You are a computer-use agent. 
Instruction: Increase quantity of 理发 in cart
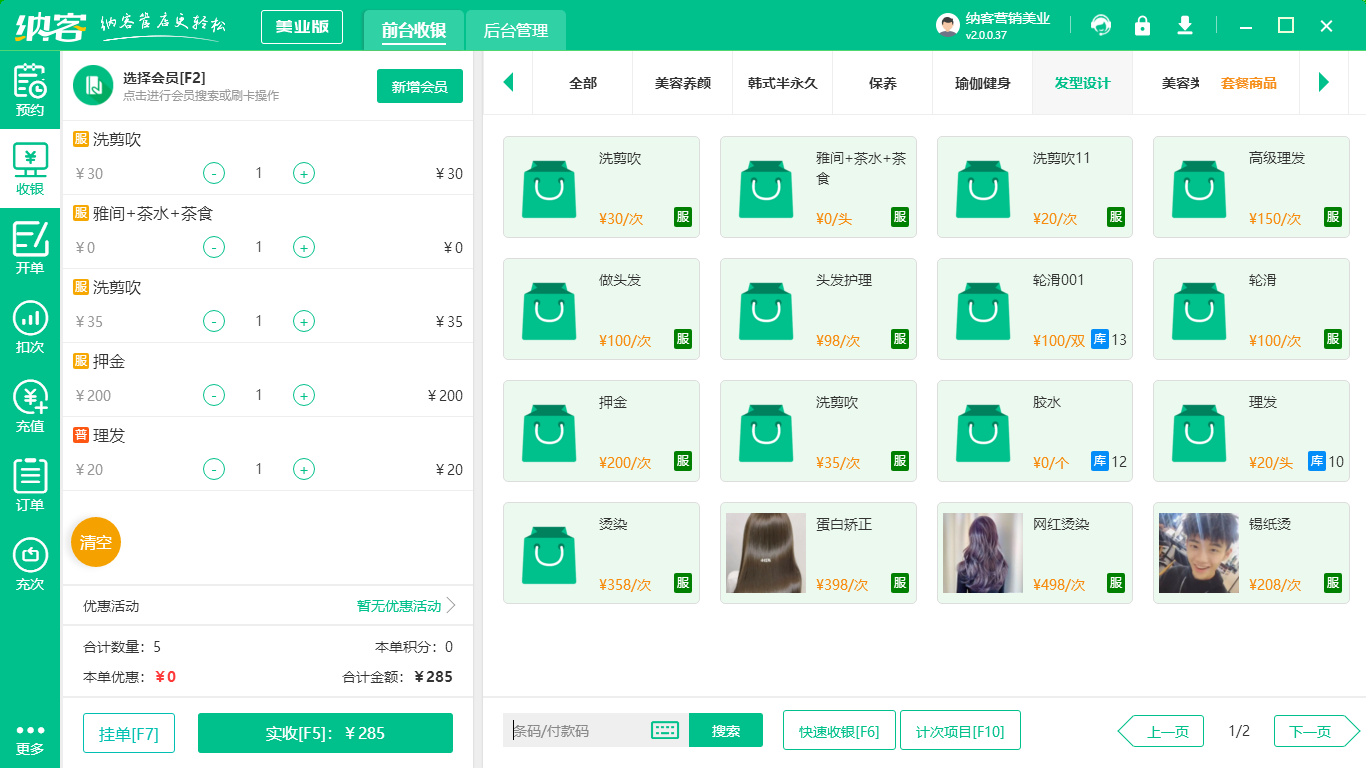(x=304, y=469)
